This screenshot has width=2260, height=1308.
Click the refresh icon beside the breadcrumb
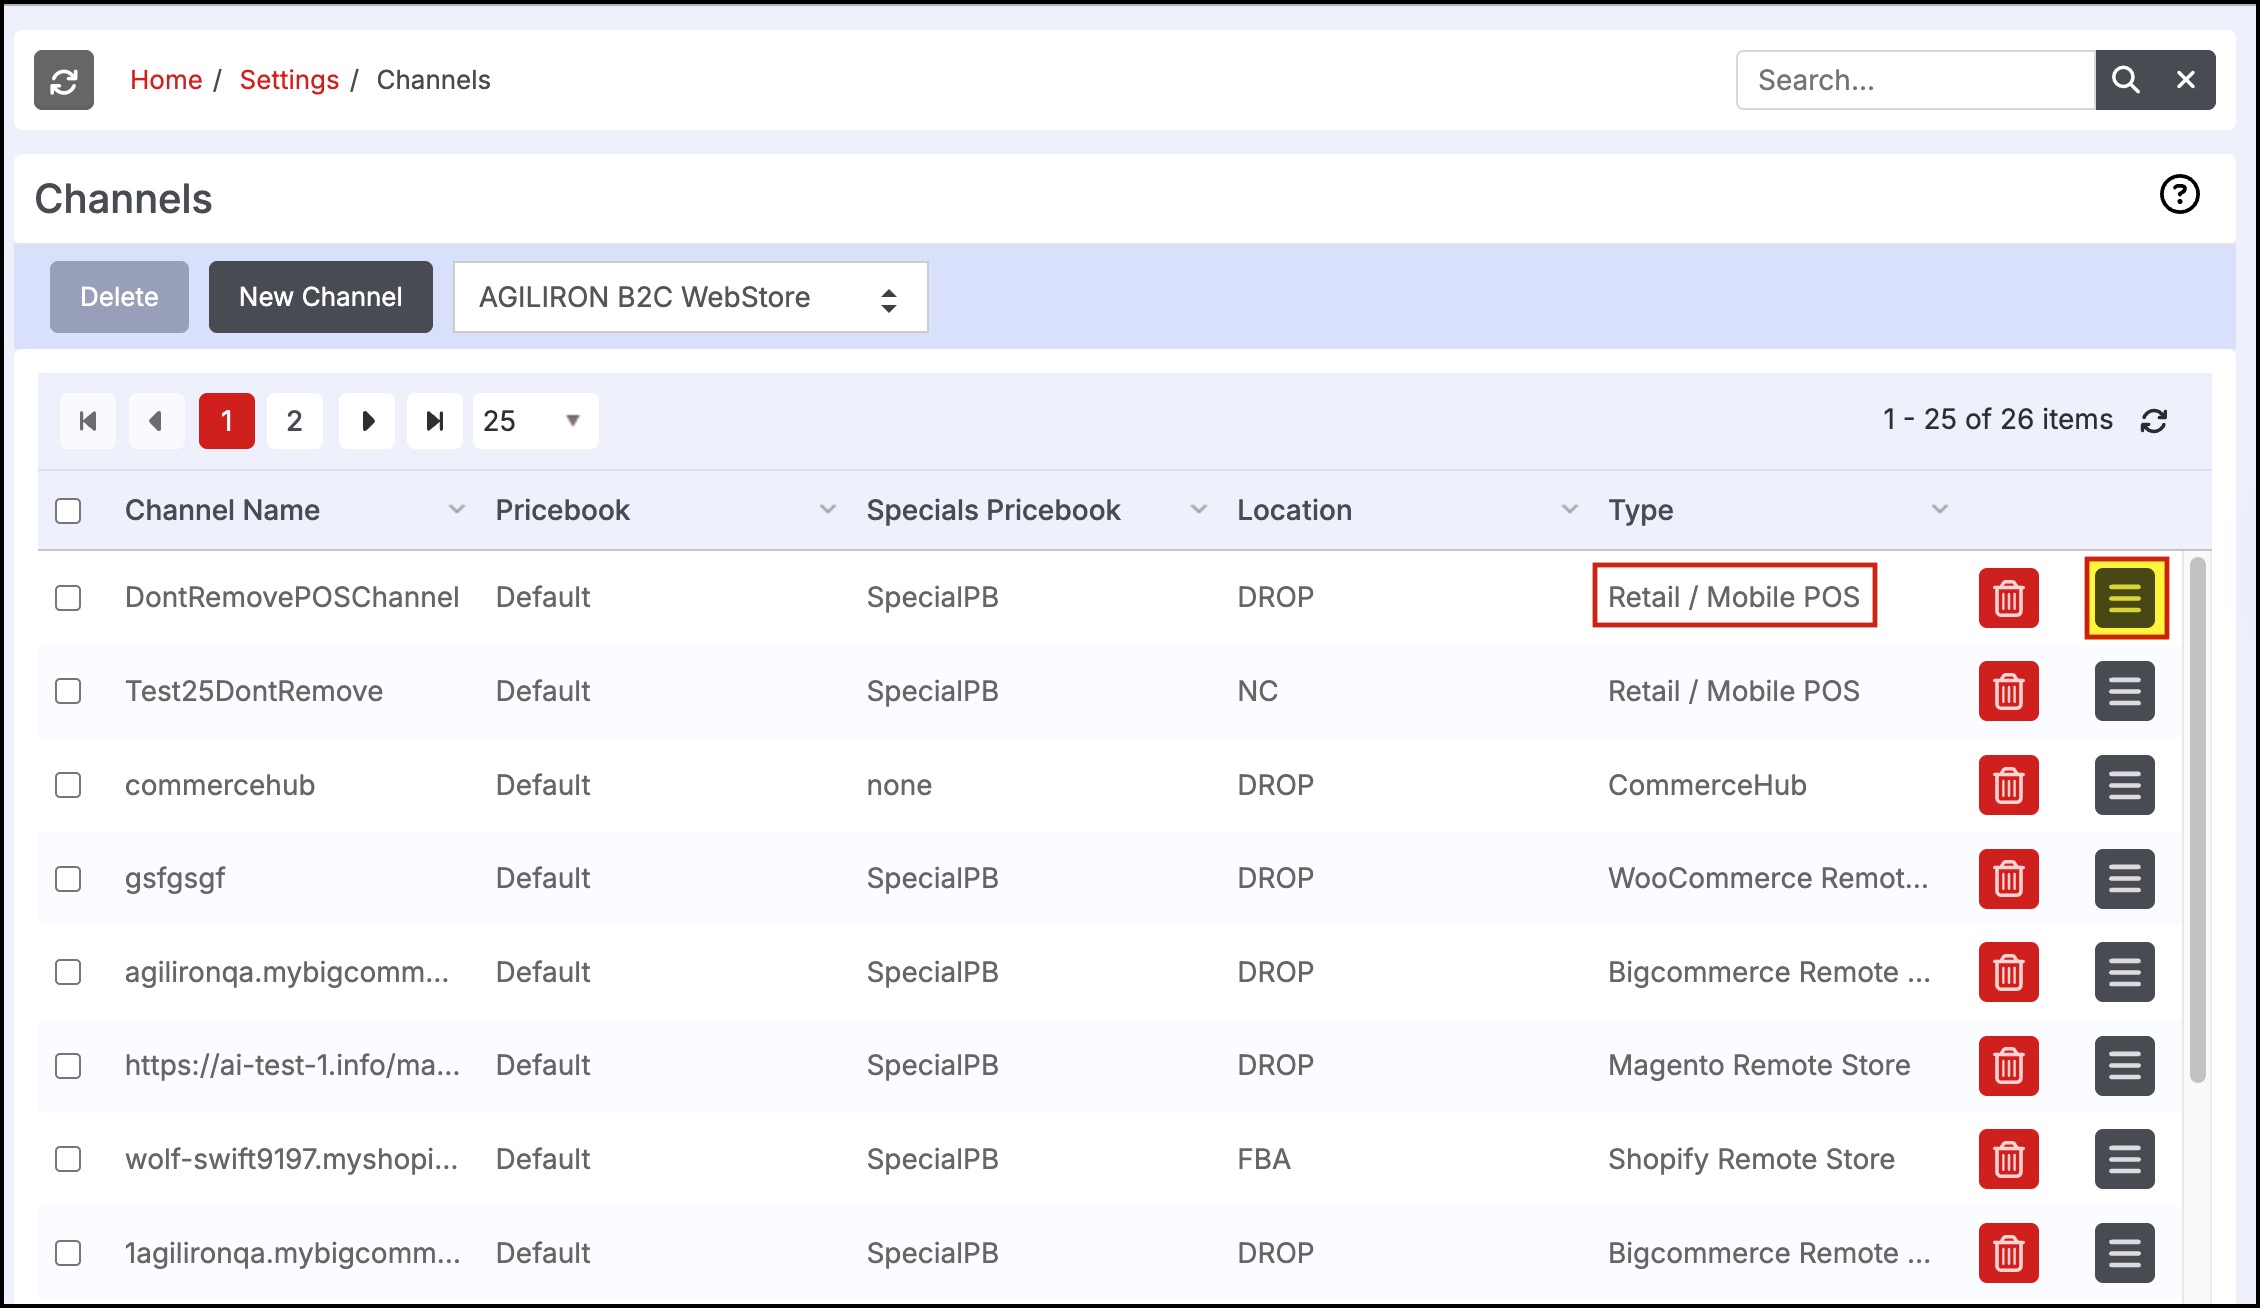[64, 80]
